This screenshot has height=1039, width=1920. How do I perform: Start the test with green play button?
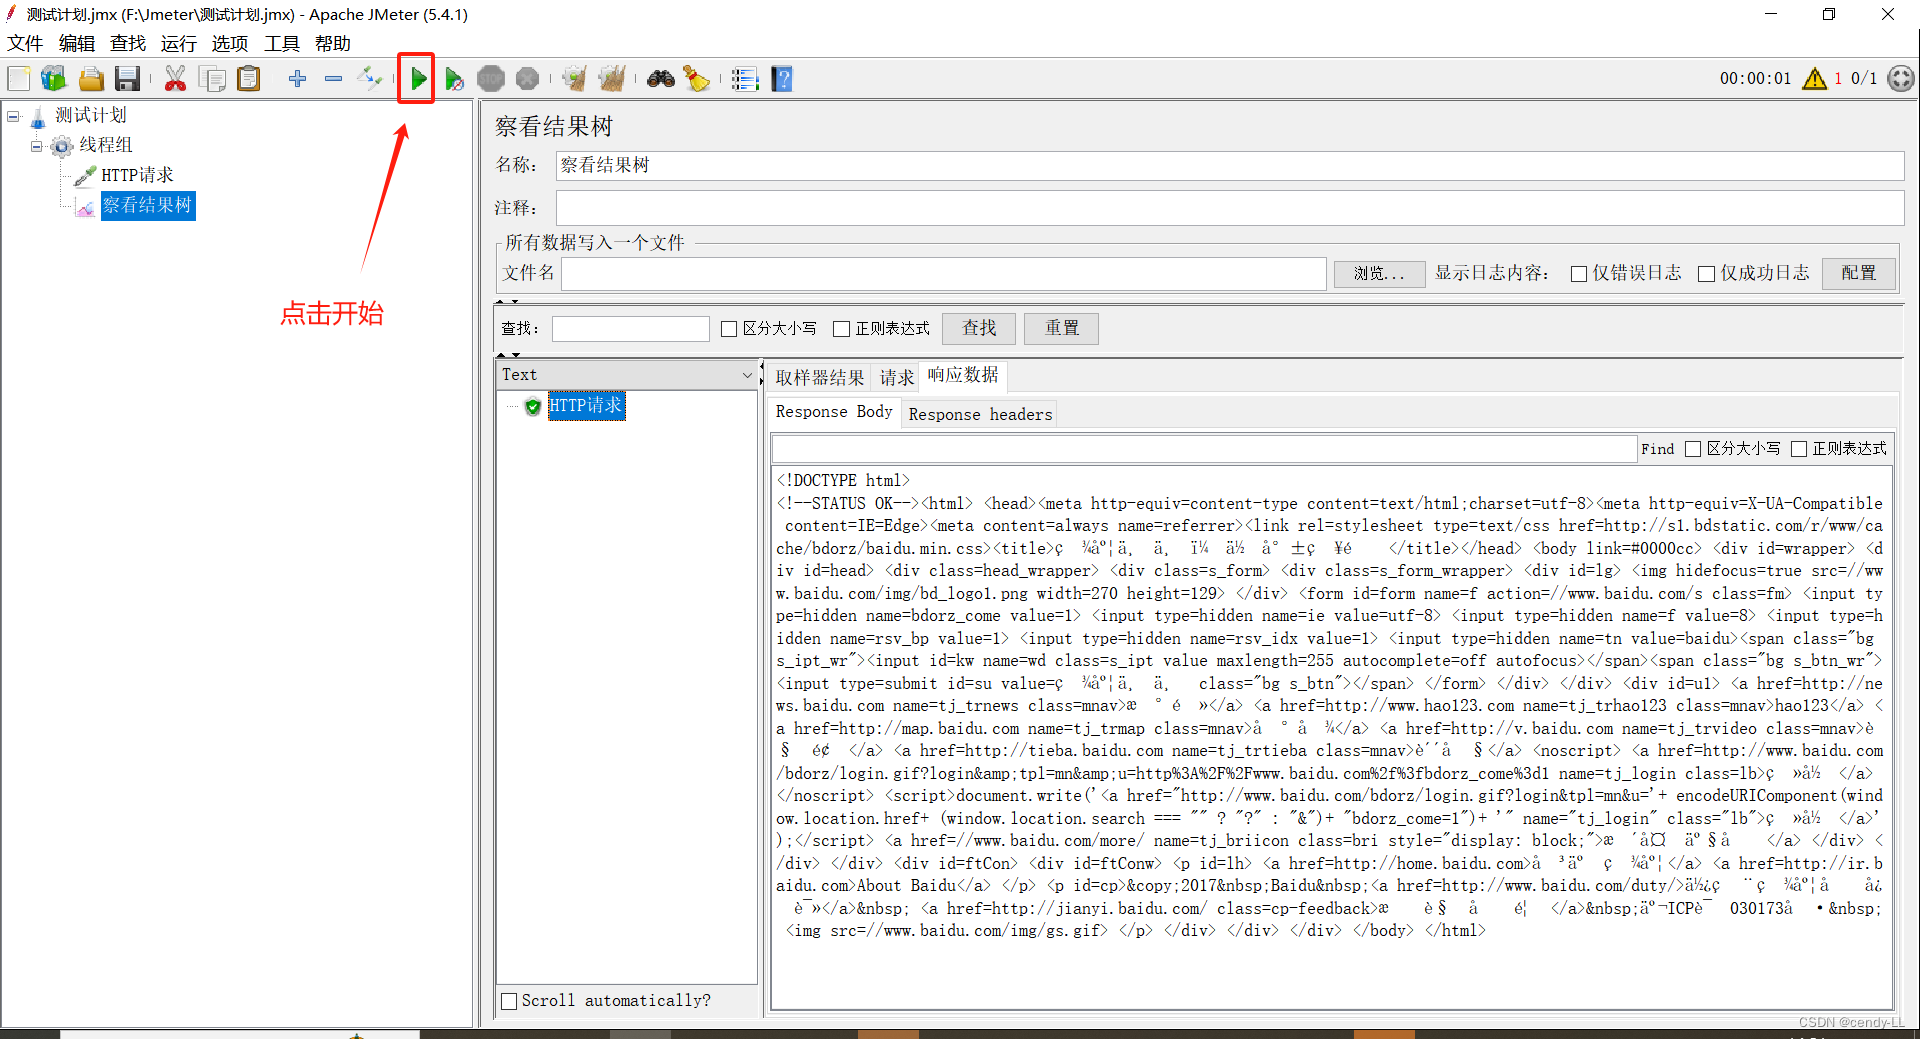(x=418, y=79)
